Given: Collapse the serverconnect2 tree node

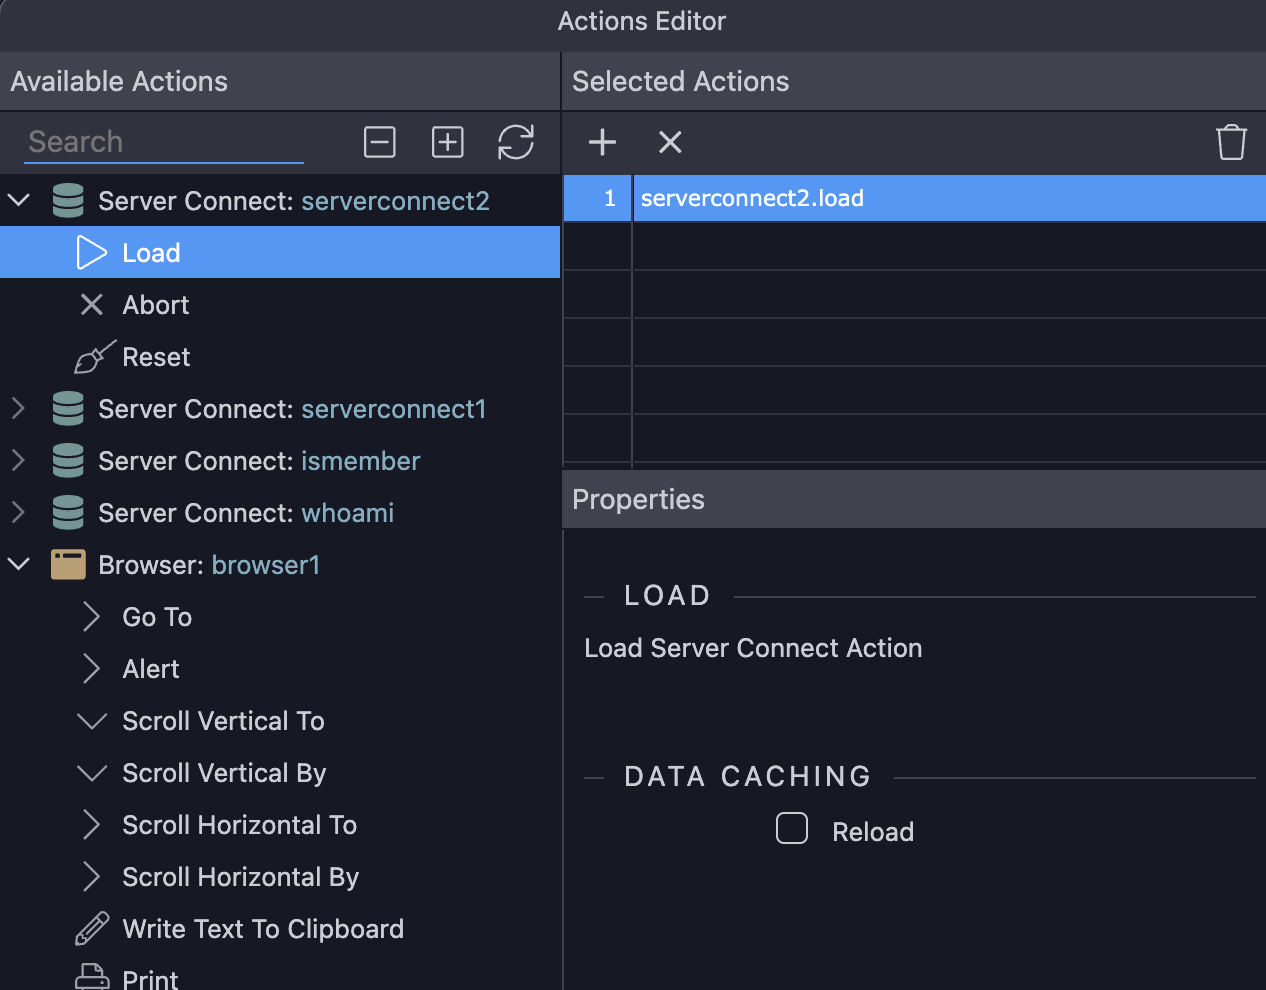Looking at the screenshot, I should click(19, 200).
